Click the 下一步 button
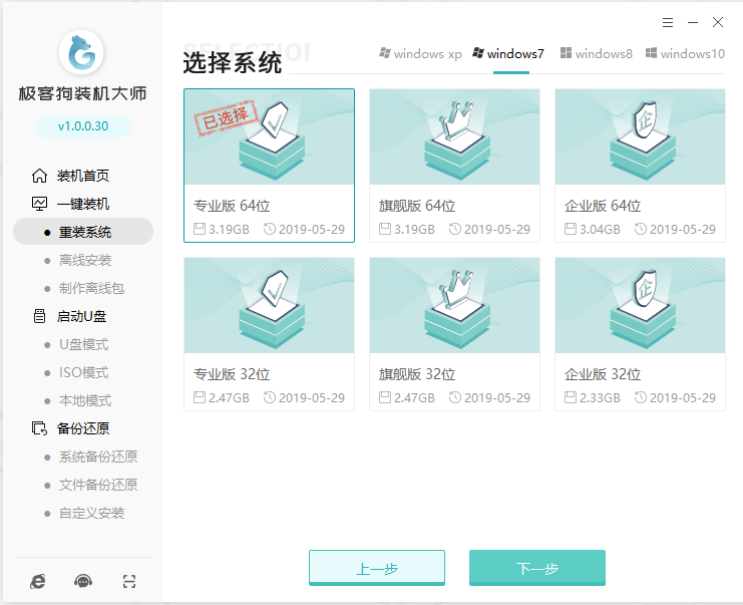 pos(537,568)
